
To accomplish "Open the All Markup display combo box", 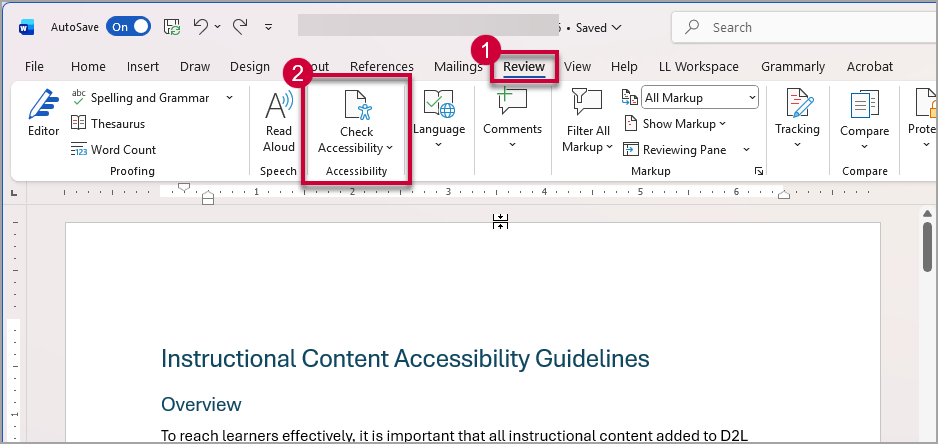I will [700, 98].
